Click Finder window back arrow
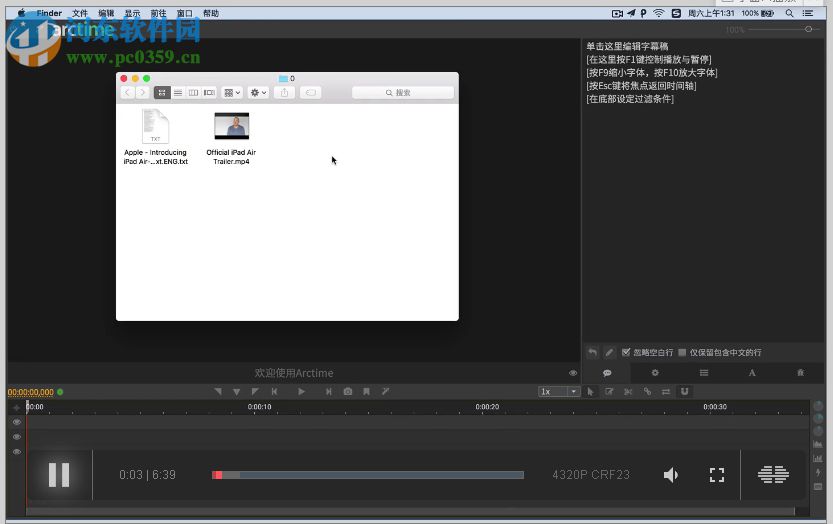833x524 pixels. [x=127, y=92]
